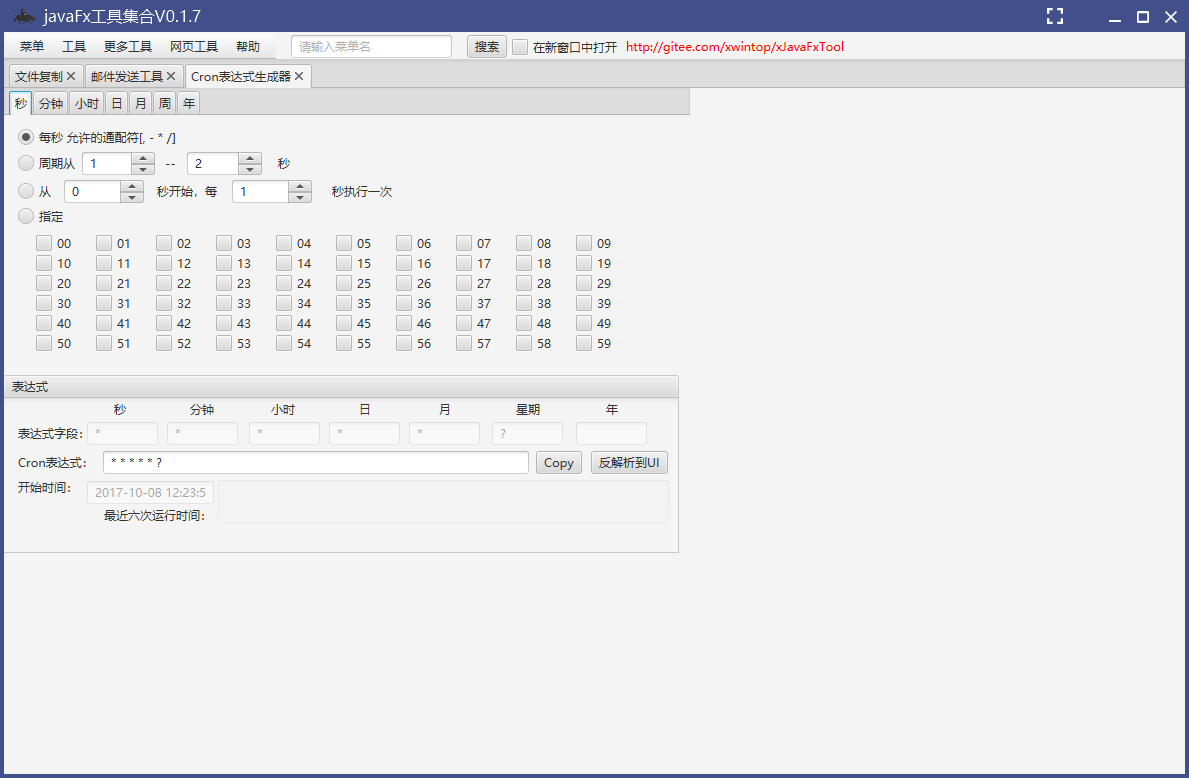This screenshot has height=778, width=1189.
Task: Open the 网页工具 menu
Action: coord(193,47)
